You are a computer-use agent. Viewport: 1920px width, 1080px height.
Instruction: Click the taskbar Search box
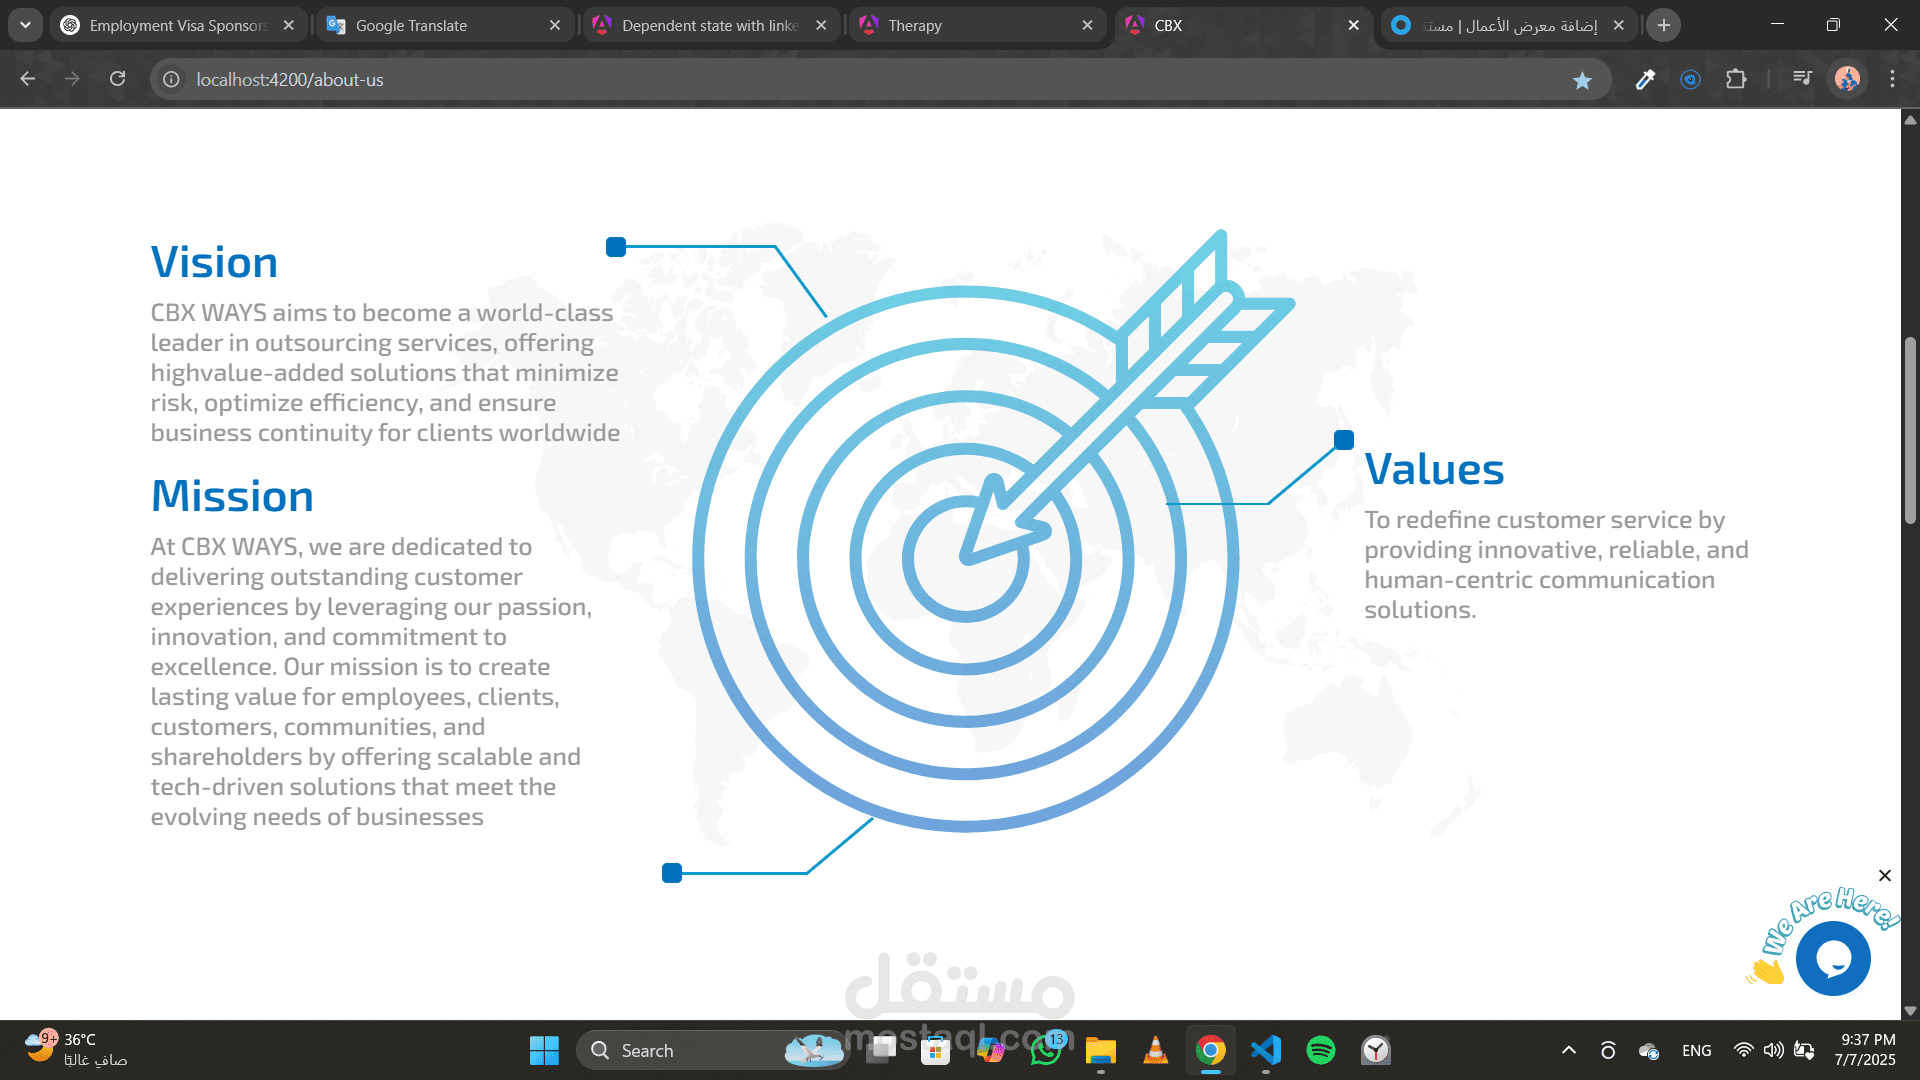coord(712,1051)
